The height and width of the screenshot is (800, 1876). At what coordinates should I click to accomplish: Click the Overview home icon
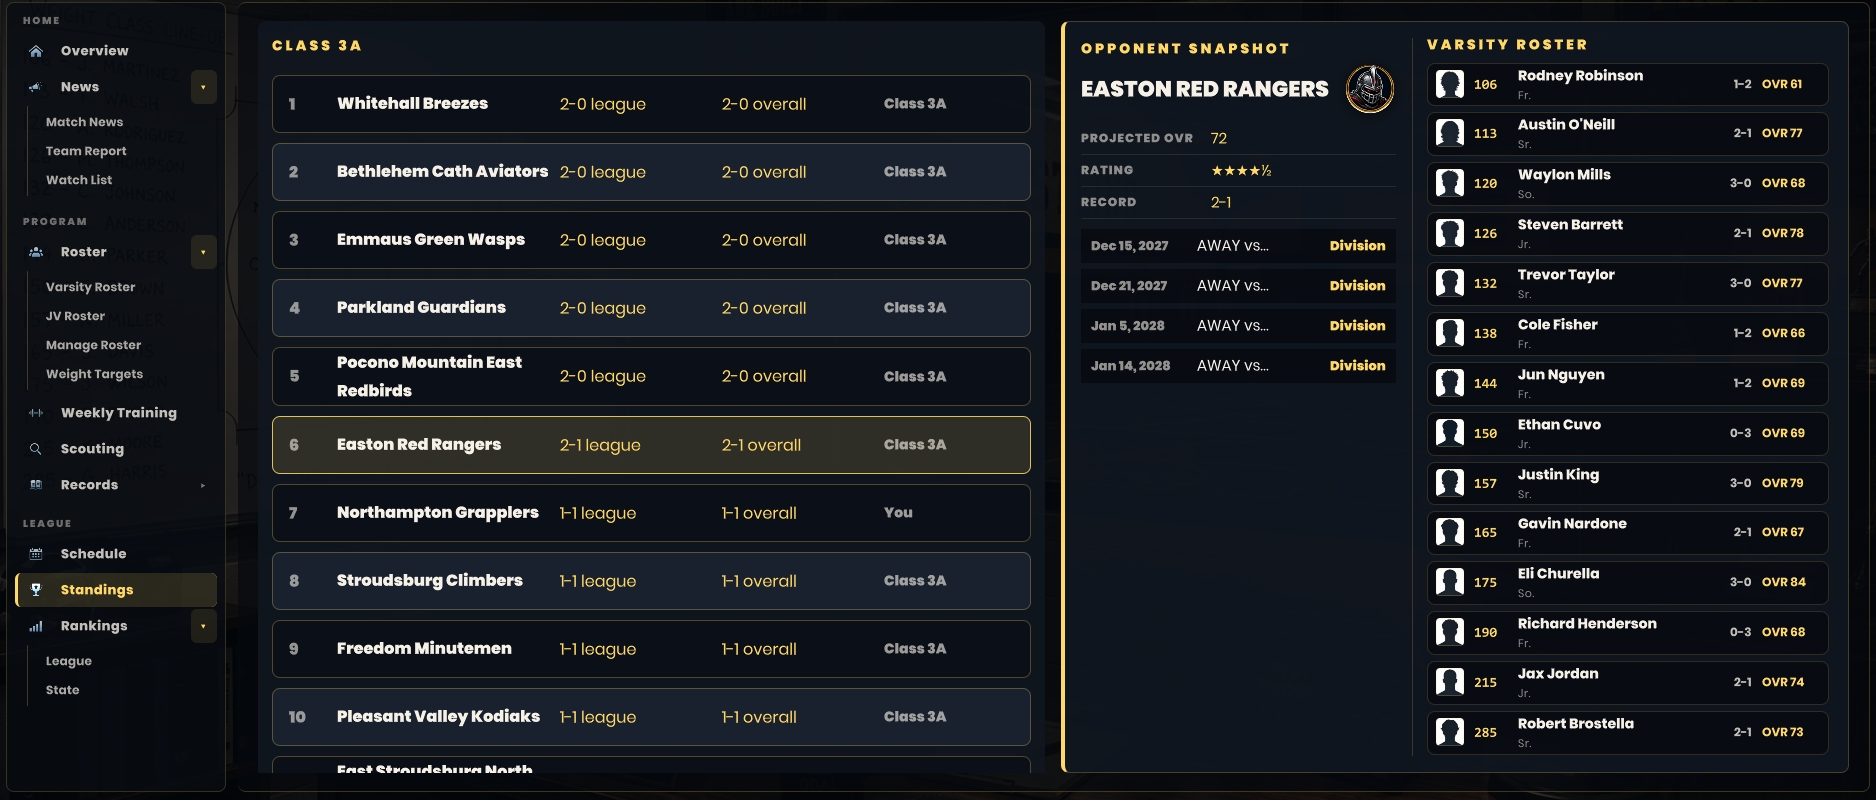(x=36, y=51)
